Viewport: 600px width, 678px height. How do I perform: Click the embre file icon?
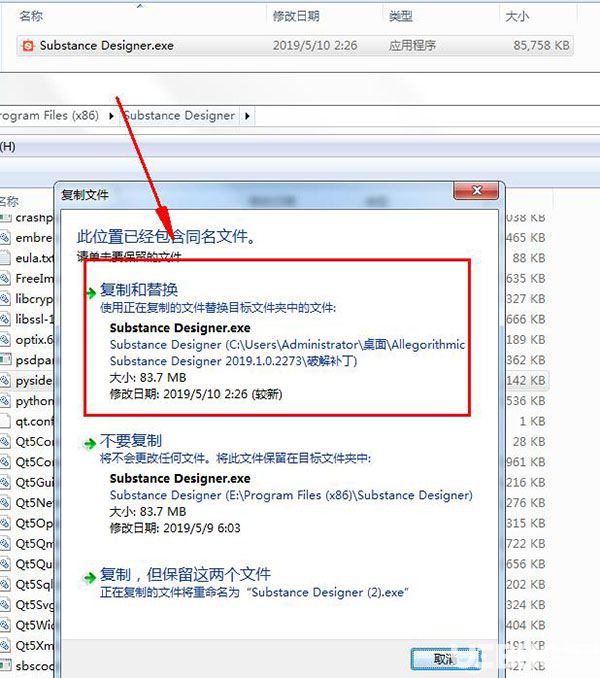(5, 237)
